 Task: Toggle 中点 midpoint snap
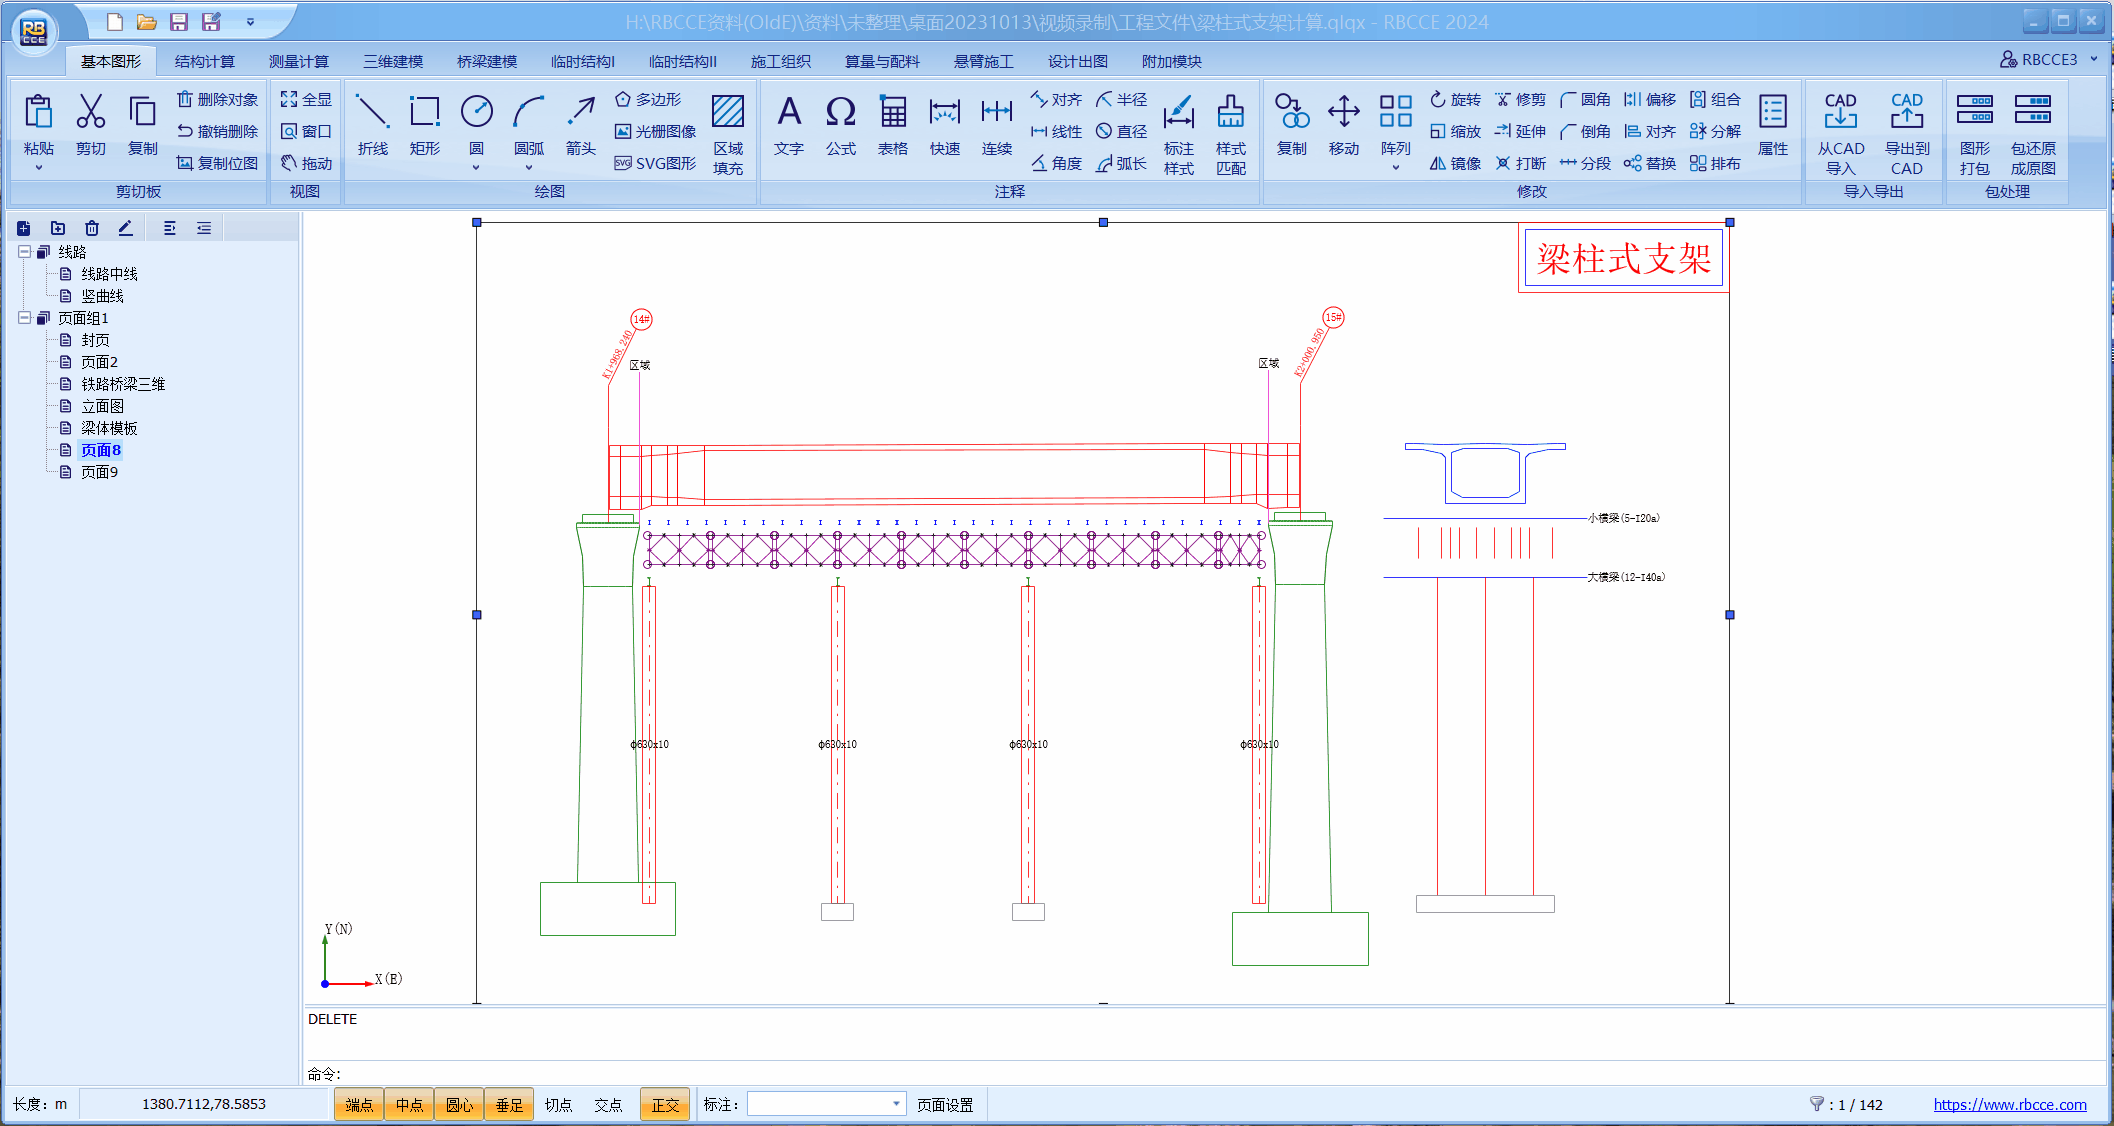click(x=409, y=1105)
